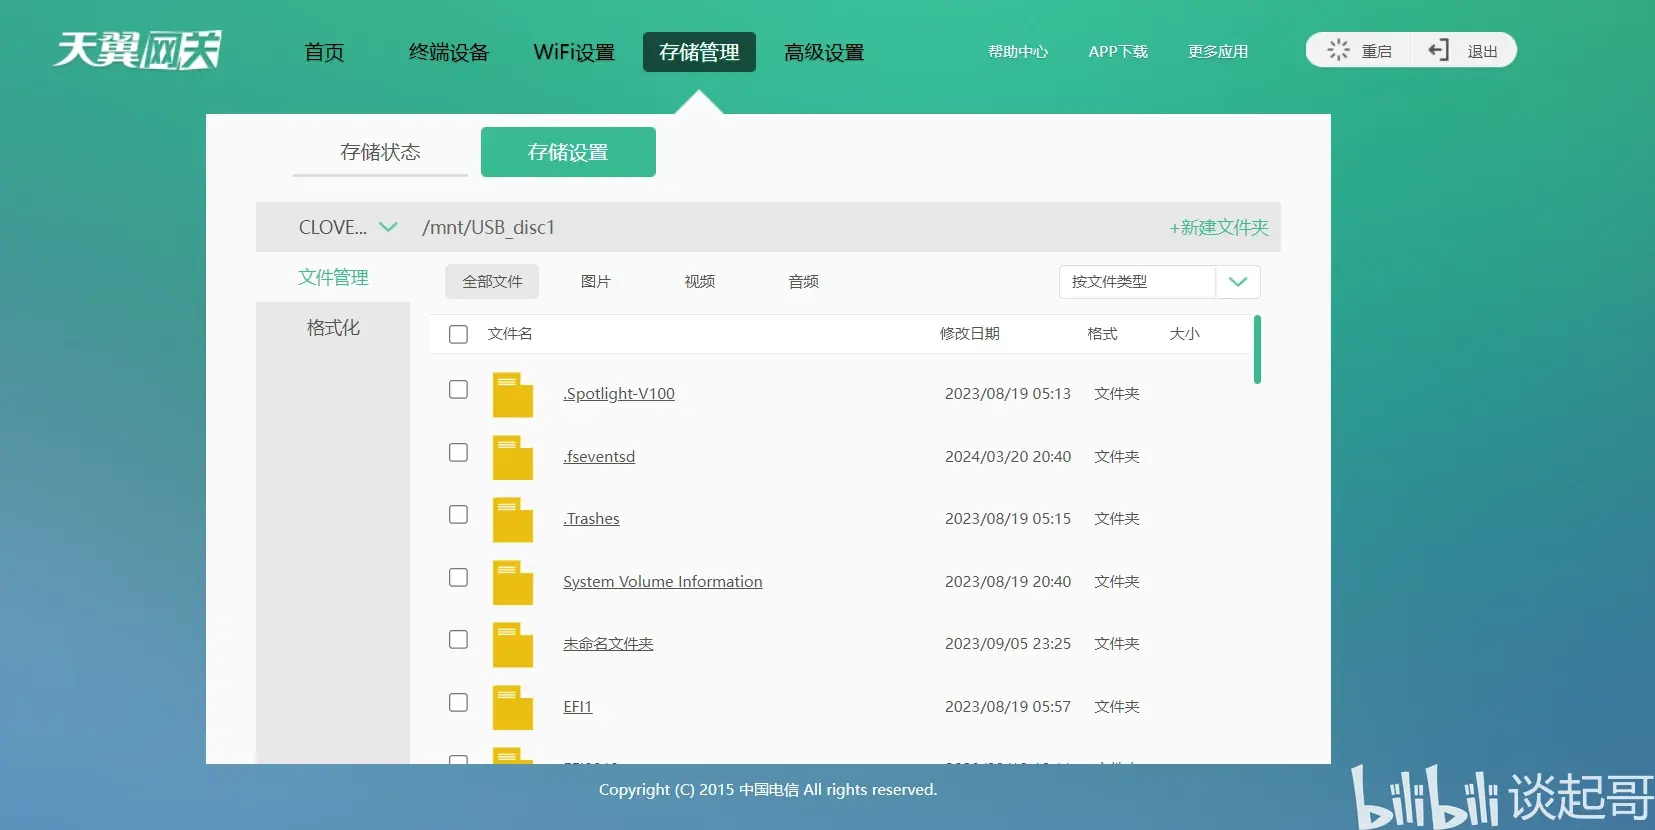Check the EFI1 row checkbox

click(x=458, y=702)
